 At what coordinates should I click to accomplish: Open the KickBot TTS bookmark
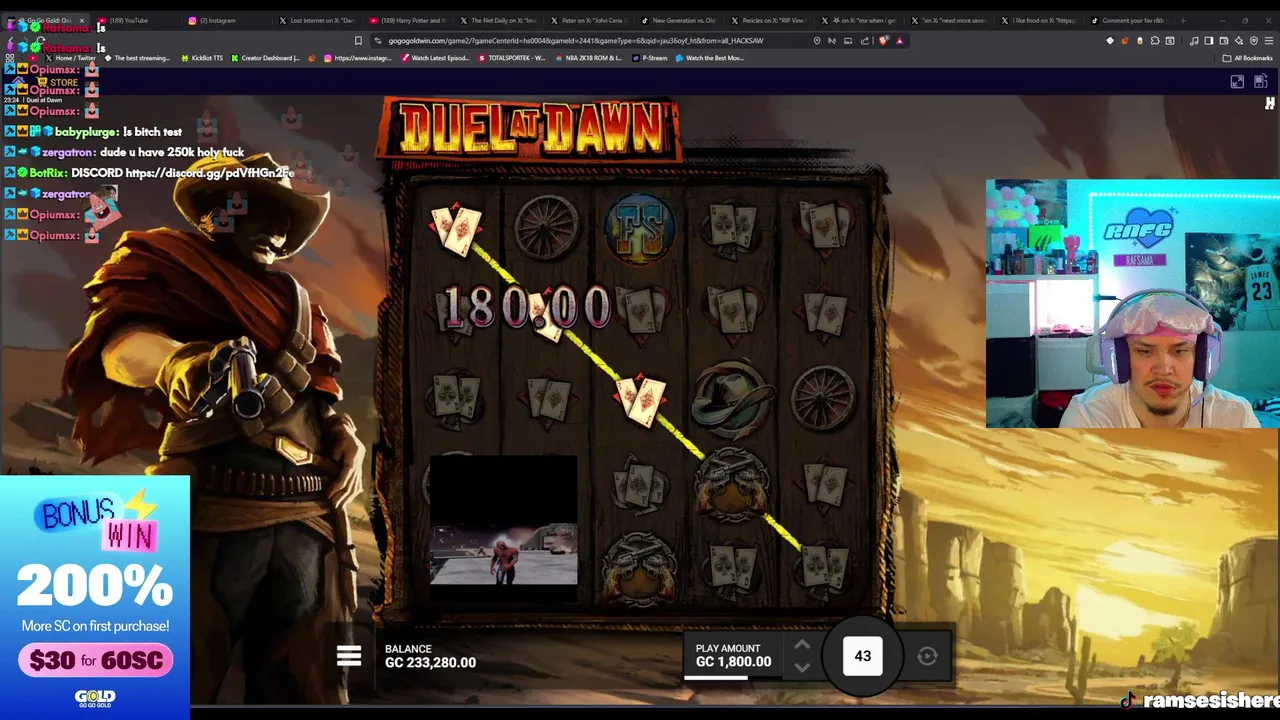click(202, 58)
